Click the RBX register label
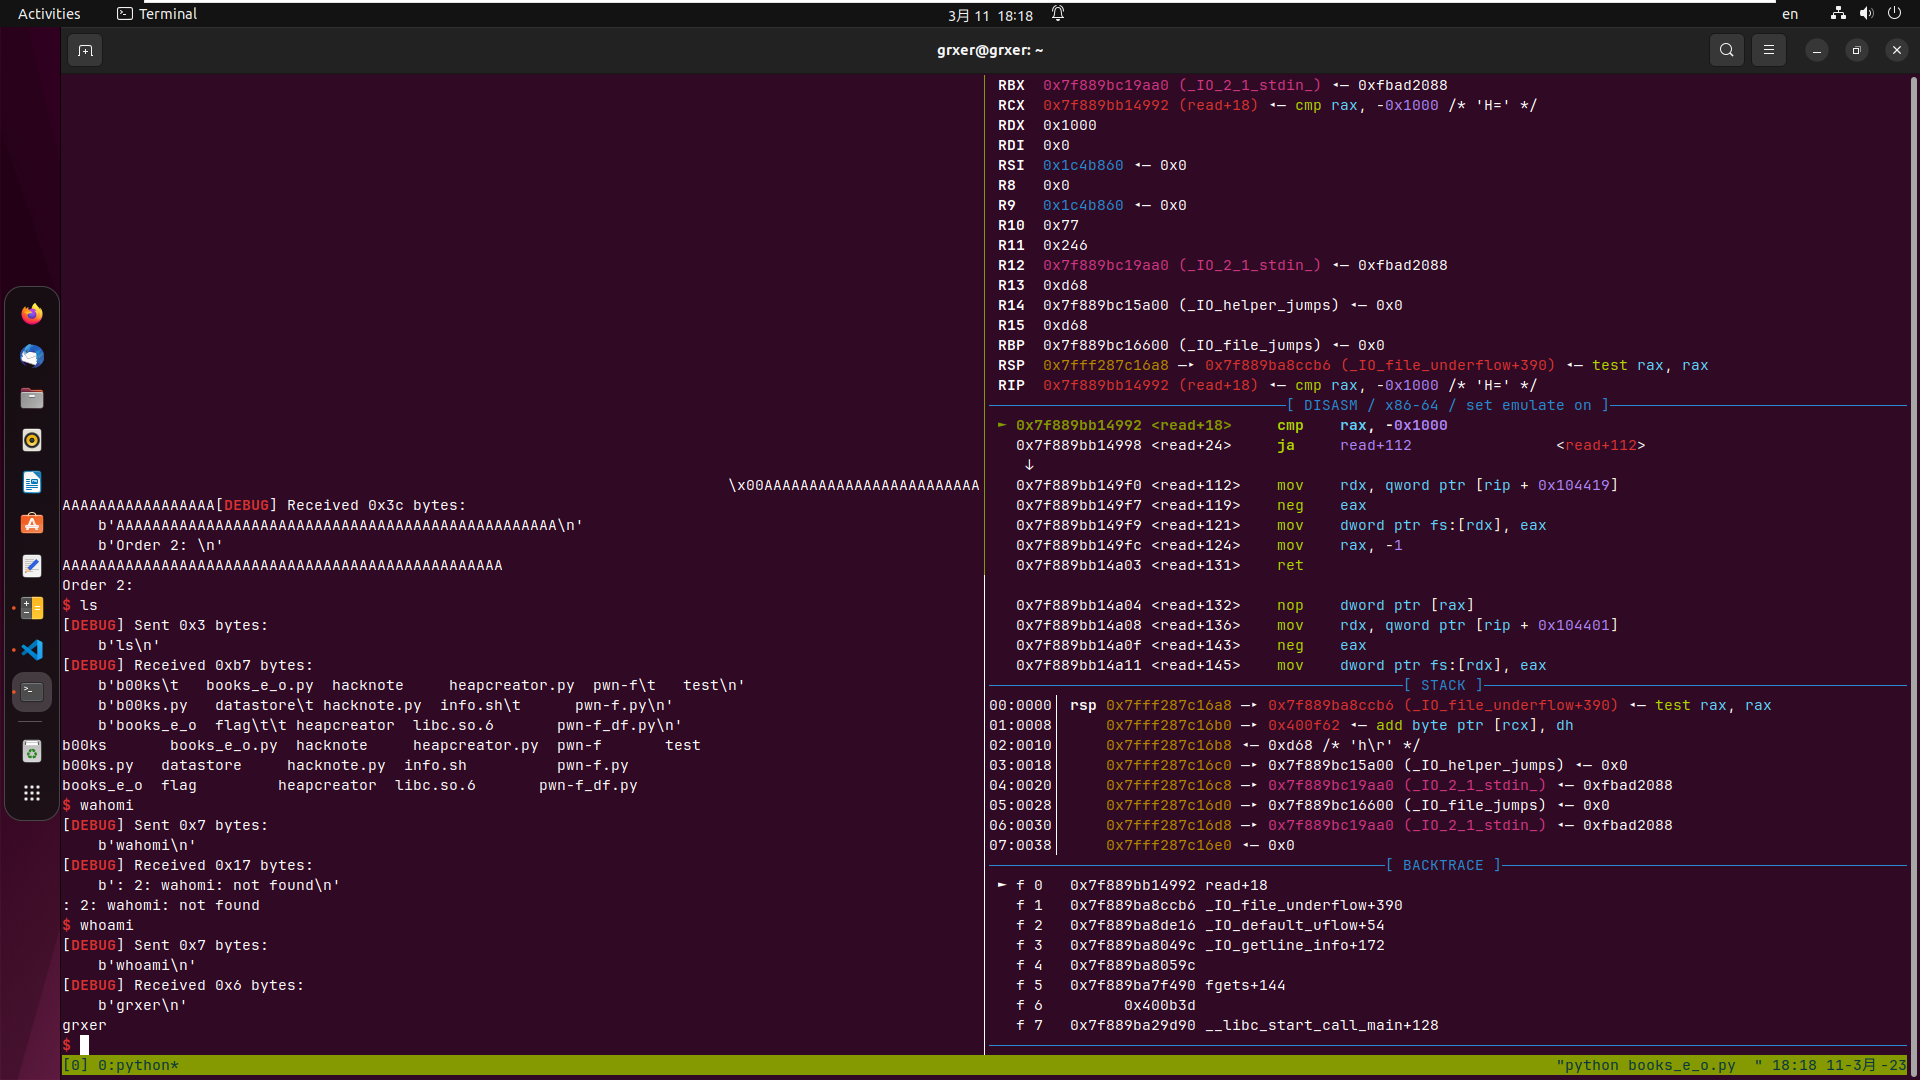This screenshot has width=1920, height=1080. [1011, 85]
